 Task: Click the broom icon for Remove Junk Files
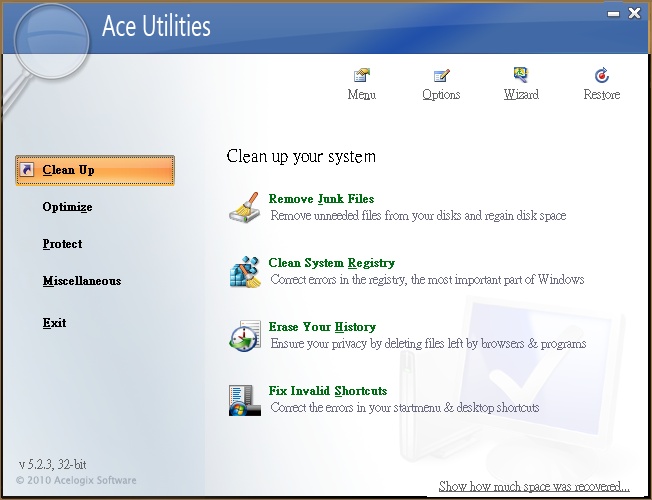pyautogui.click(x=245, y=207)
